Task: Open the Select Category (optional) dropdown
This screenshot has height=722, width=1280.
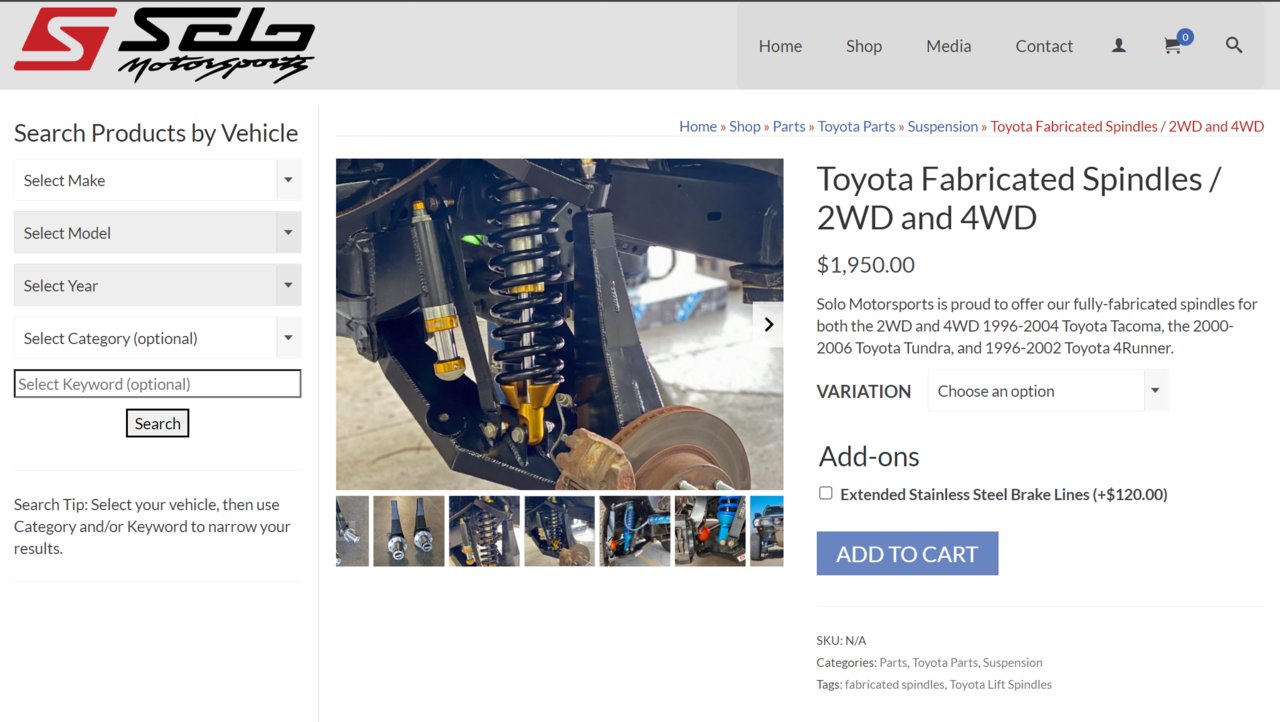Action: click(x=157, y=338)
